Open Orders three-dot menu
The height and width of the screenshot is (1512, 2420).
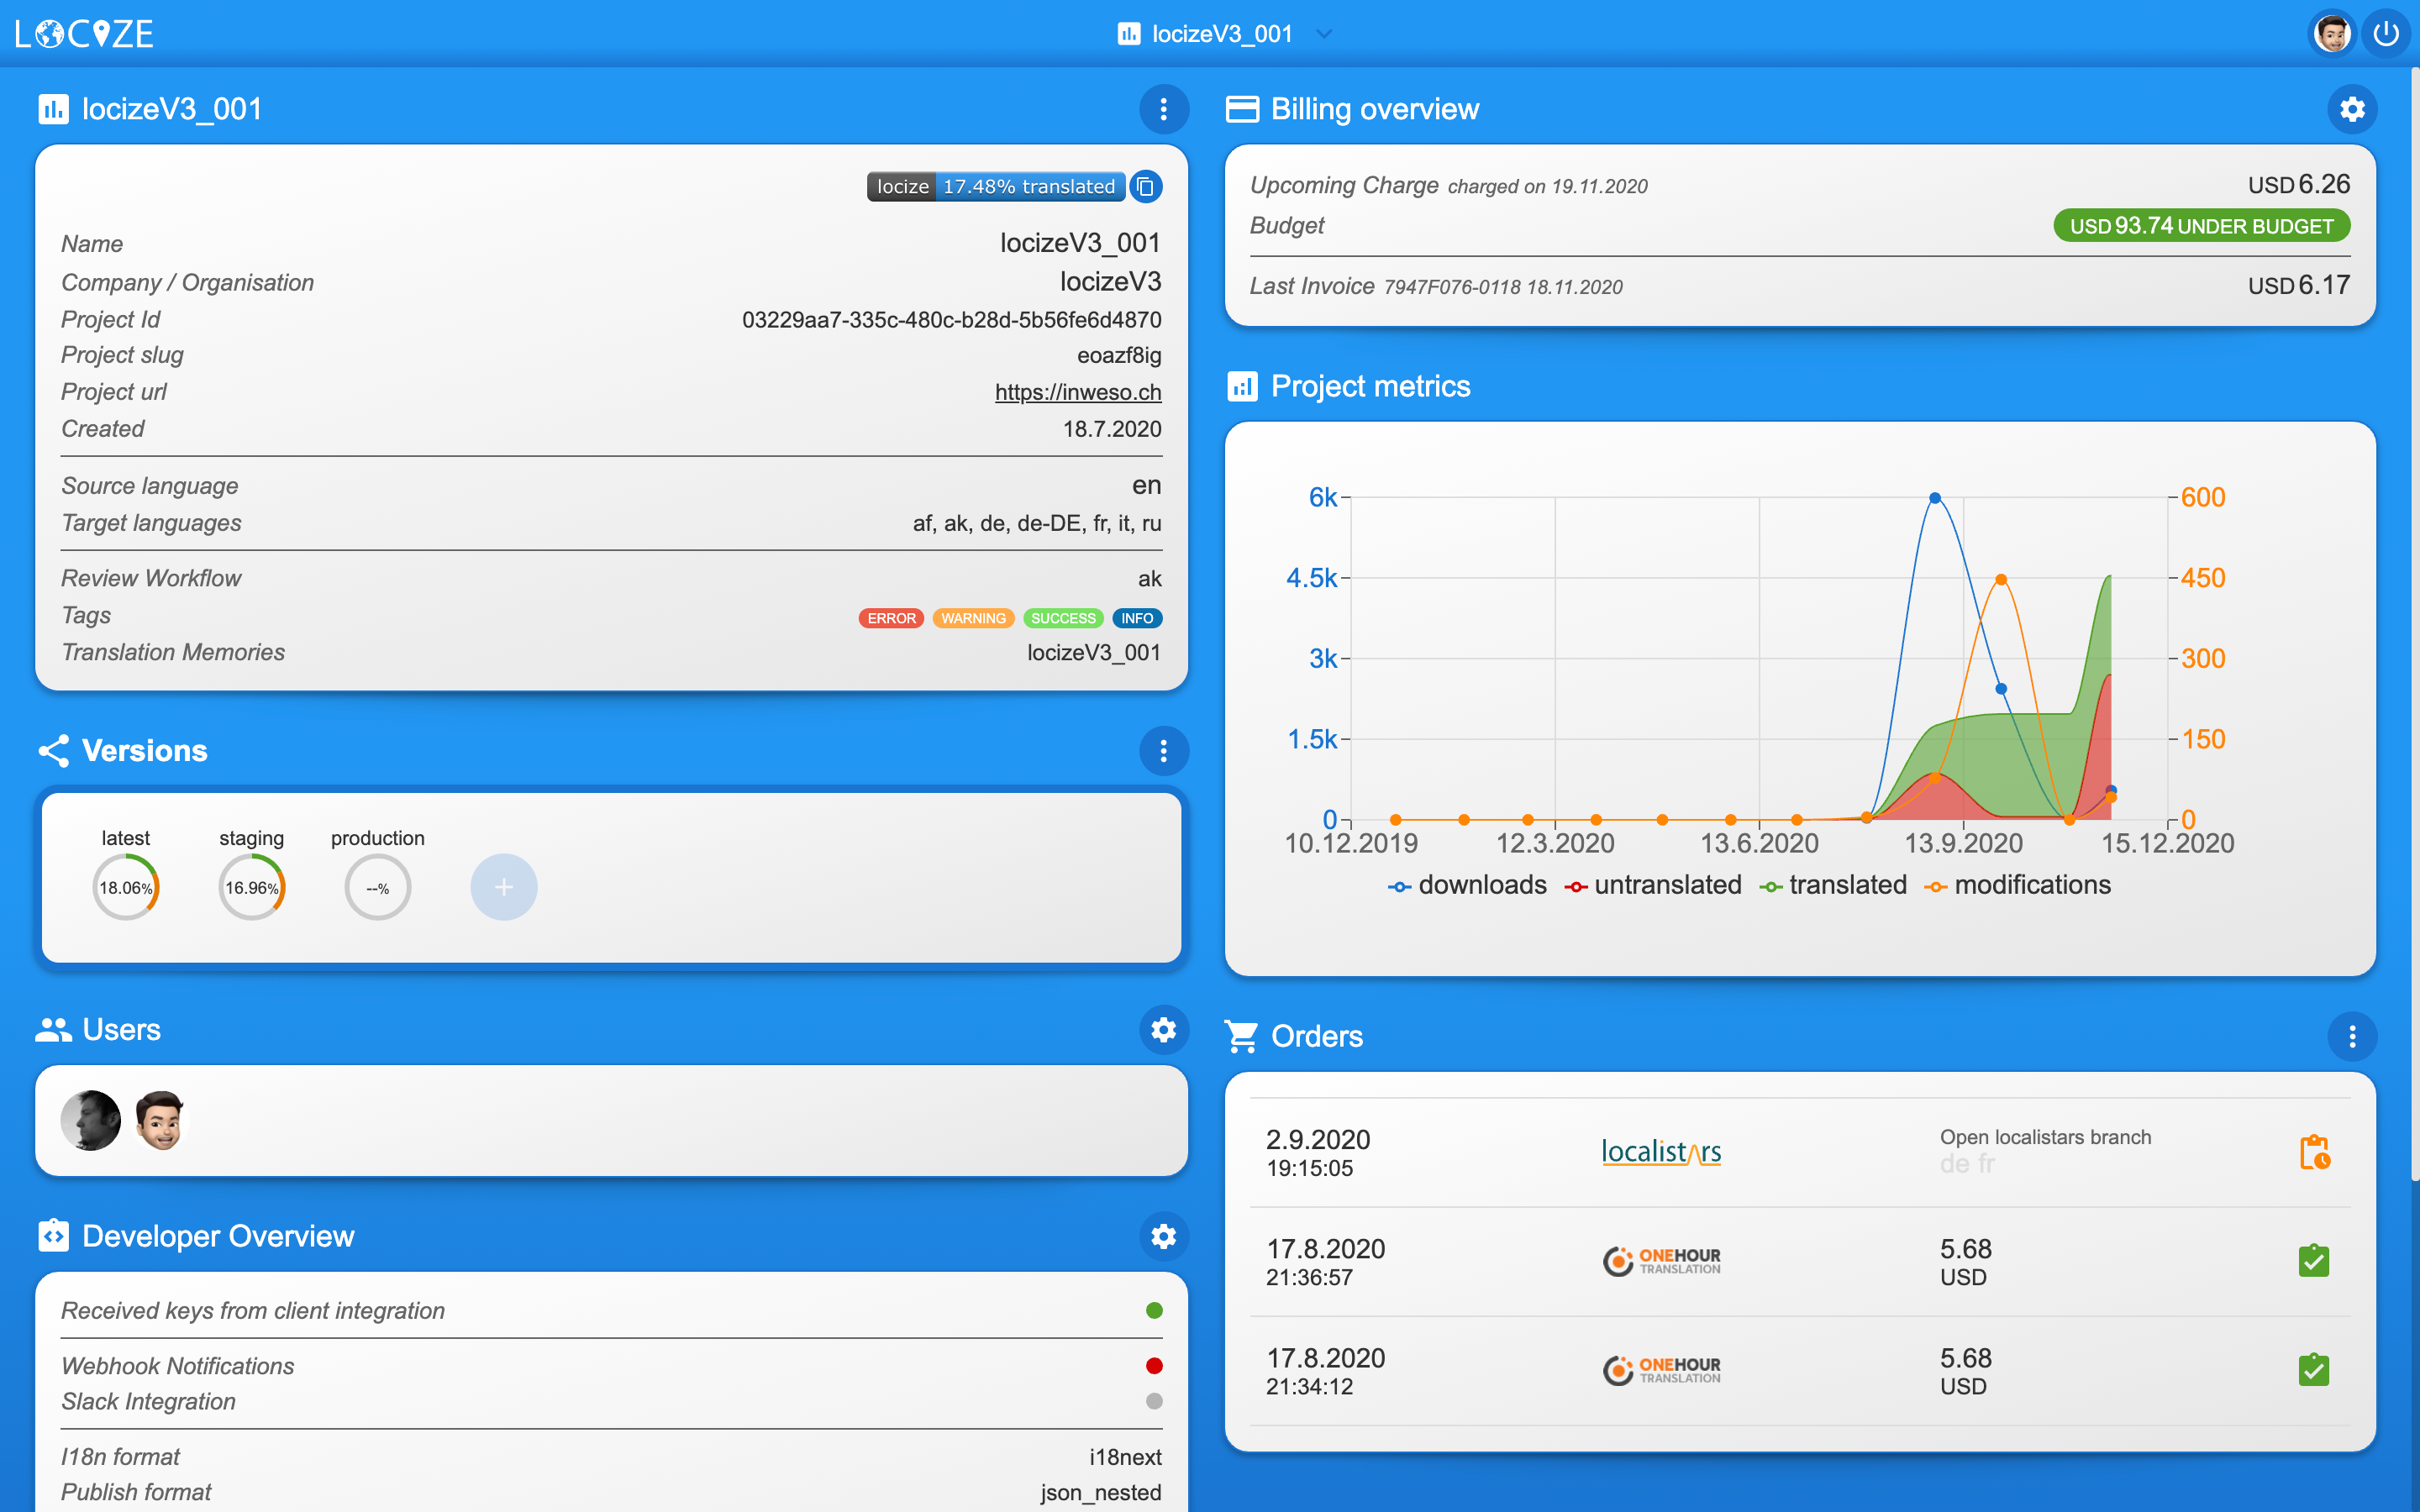click(2351, 1037)
